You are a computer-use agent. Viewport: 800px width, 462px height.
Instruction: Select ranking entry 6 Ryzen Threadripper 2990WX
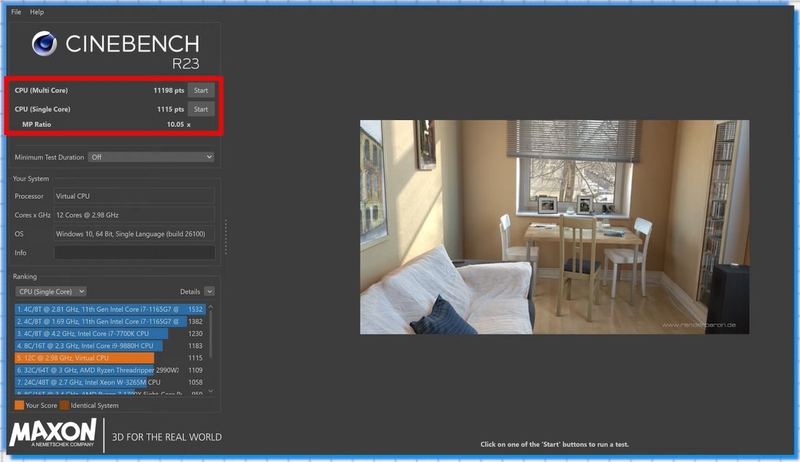click(110, 370)
